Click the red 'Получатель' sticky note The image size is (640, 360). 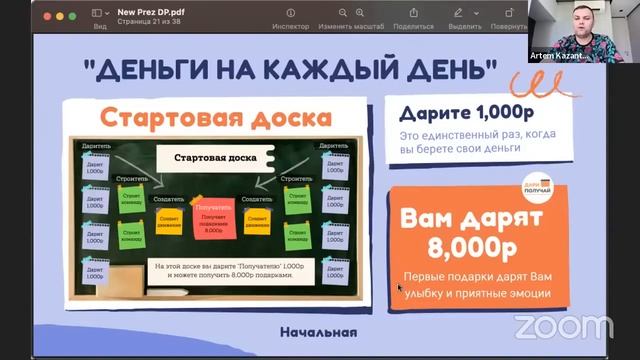click(x=214, y=219)
